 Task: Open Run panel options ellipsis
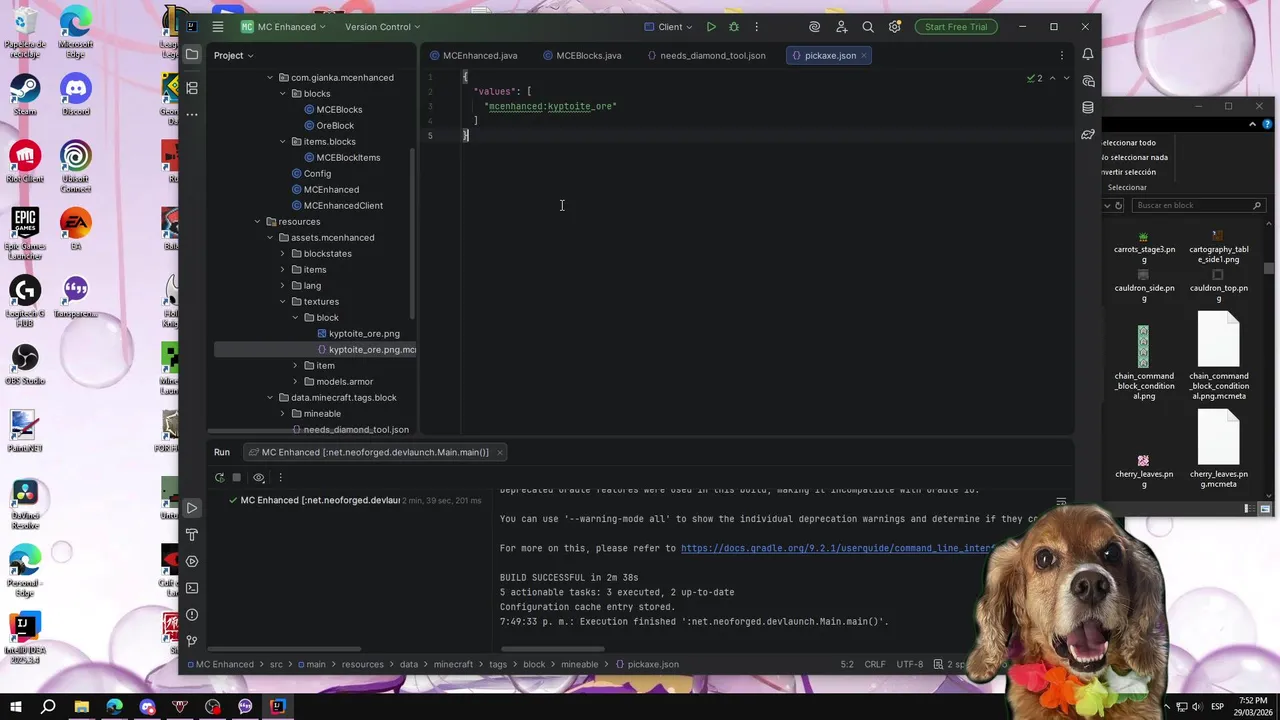point(280,478)
